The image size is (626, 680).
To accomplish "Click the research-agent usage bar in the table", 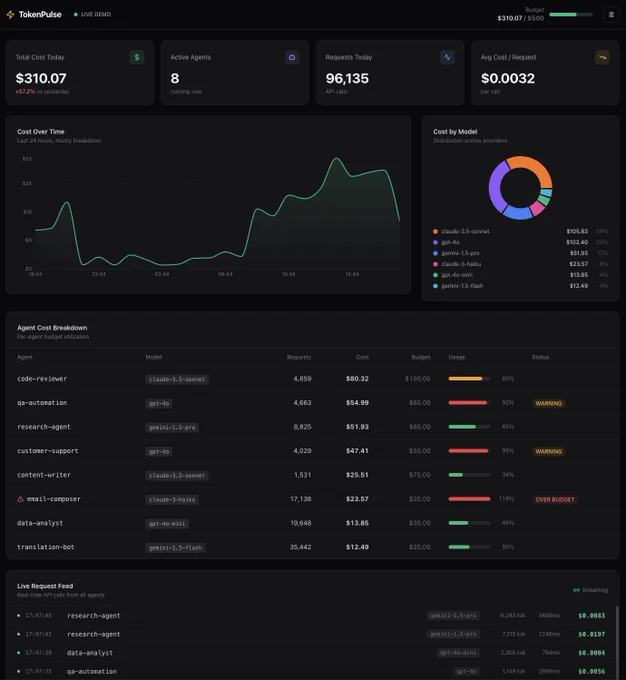I will click(469, 427).
